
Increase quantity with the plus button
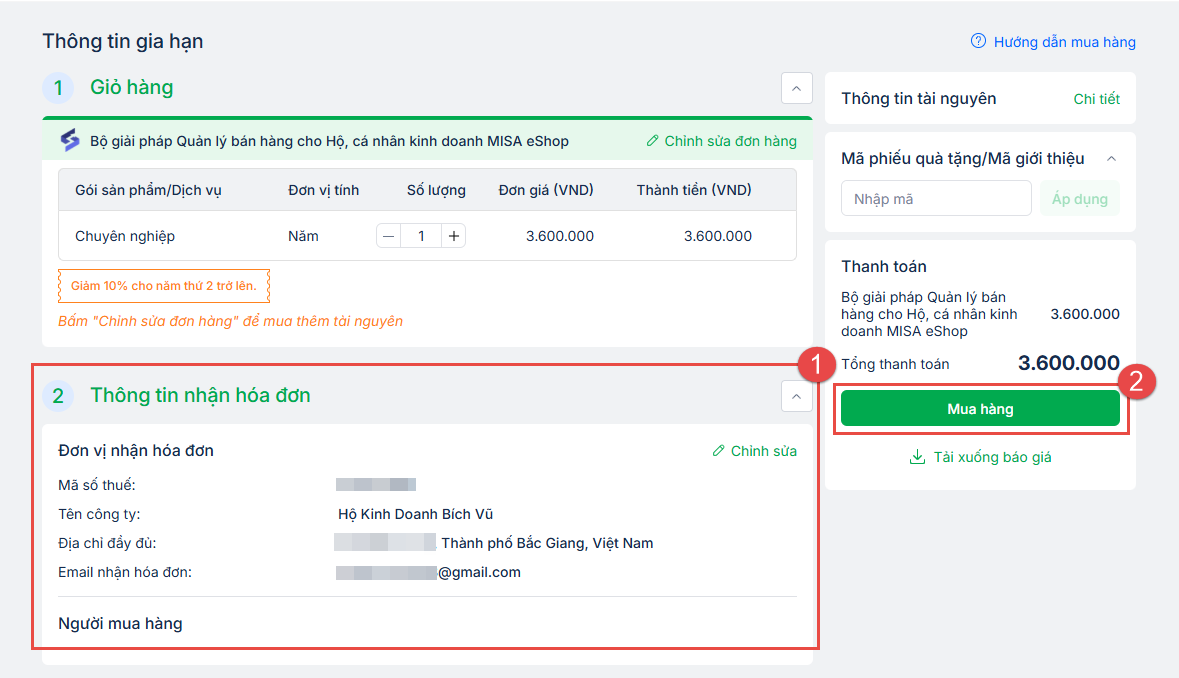tap(454, 236)
